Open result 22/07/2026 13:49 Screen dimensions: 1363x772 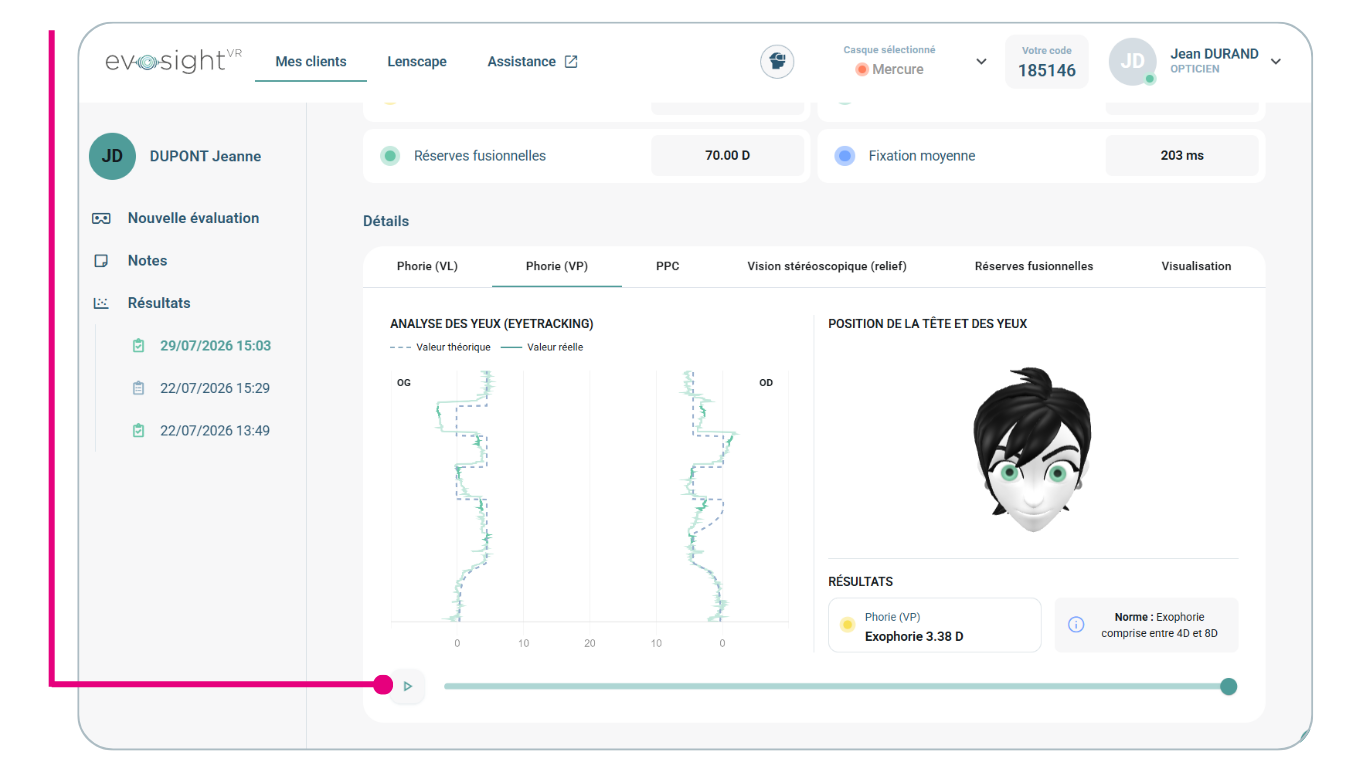(x=215, y=431)
